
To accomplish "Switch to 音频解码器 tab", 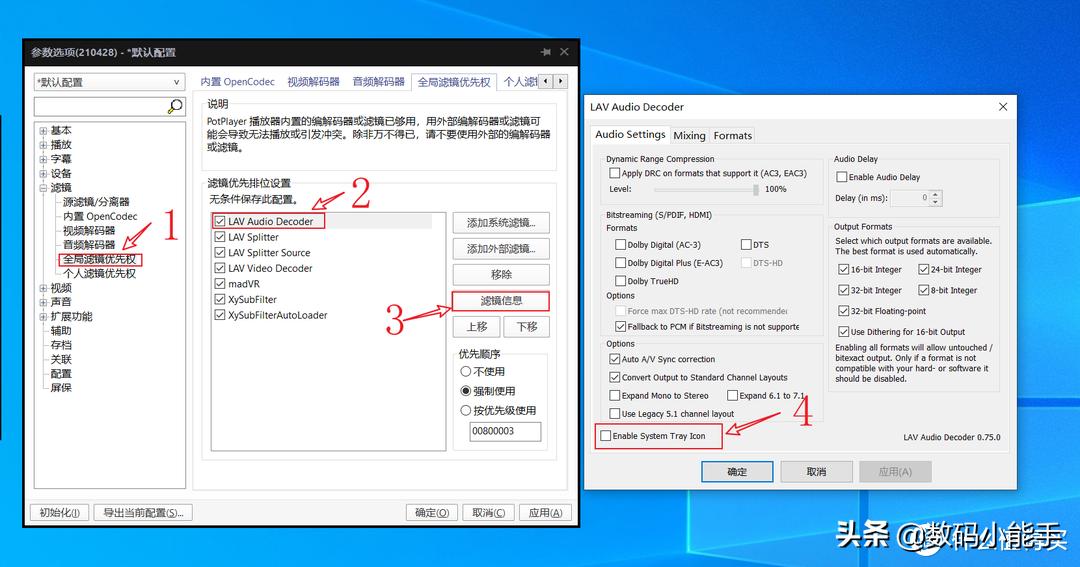I will (378, 81).
